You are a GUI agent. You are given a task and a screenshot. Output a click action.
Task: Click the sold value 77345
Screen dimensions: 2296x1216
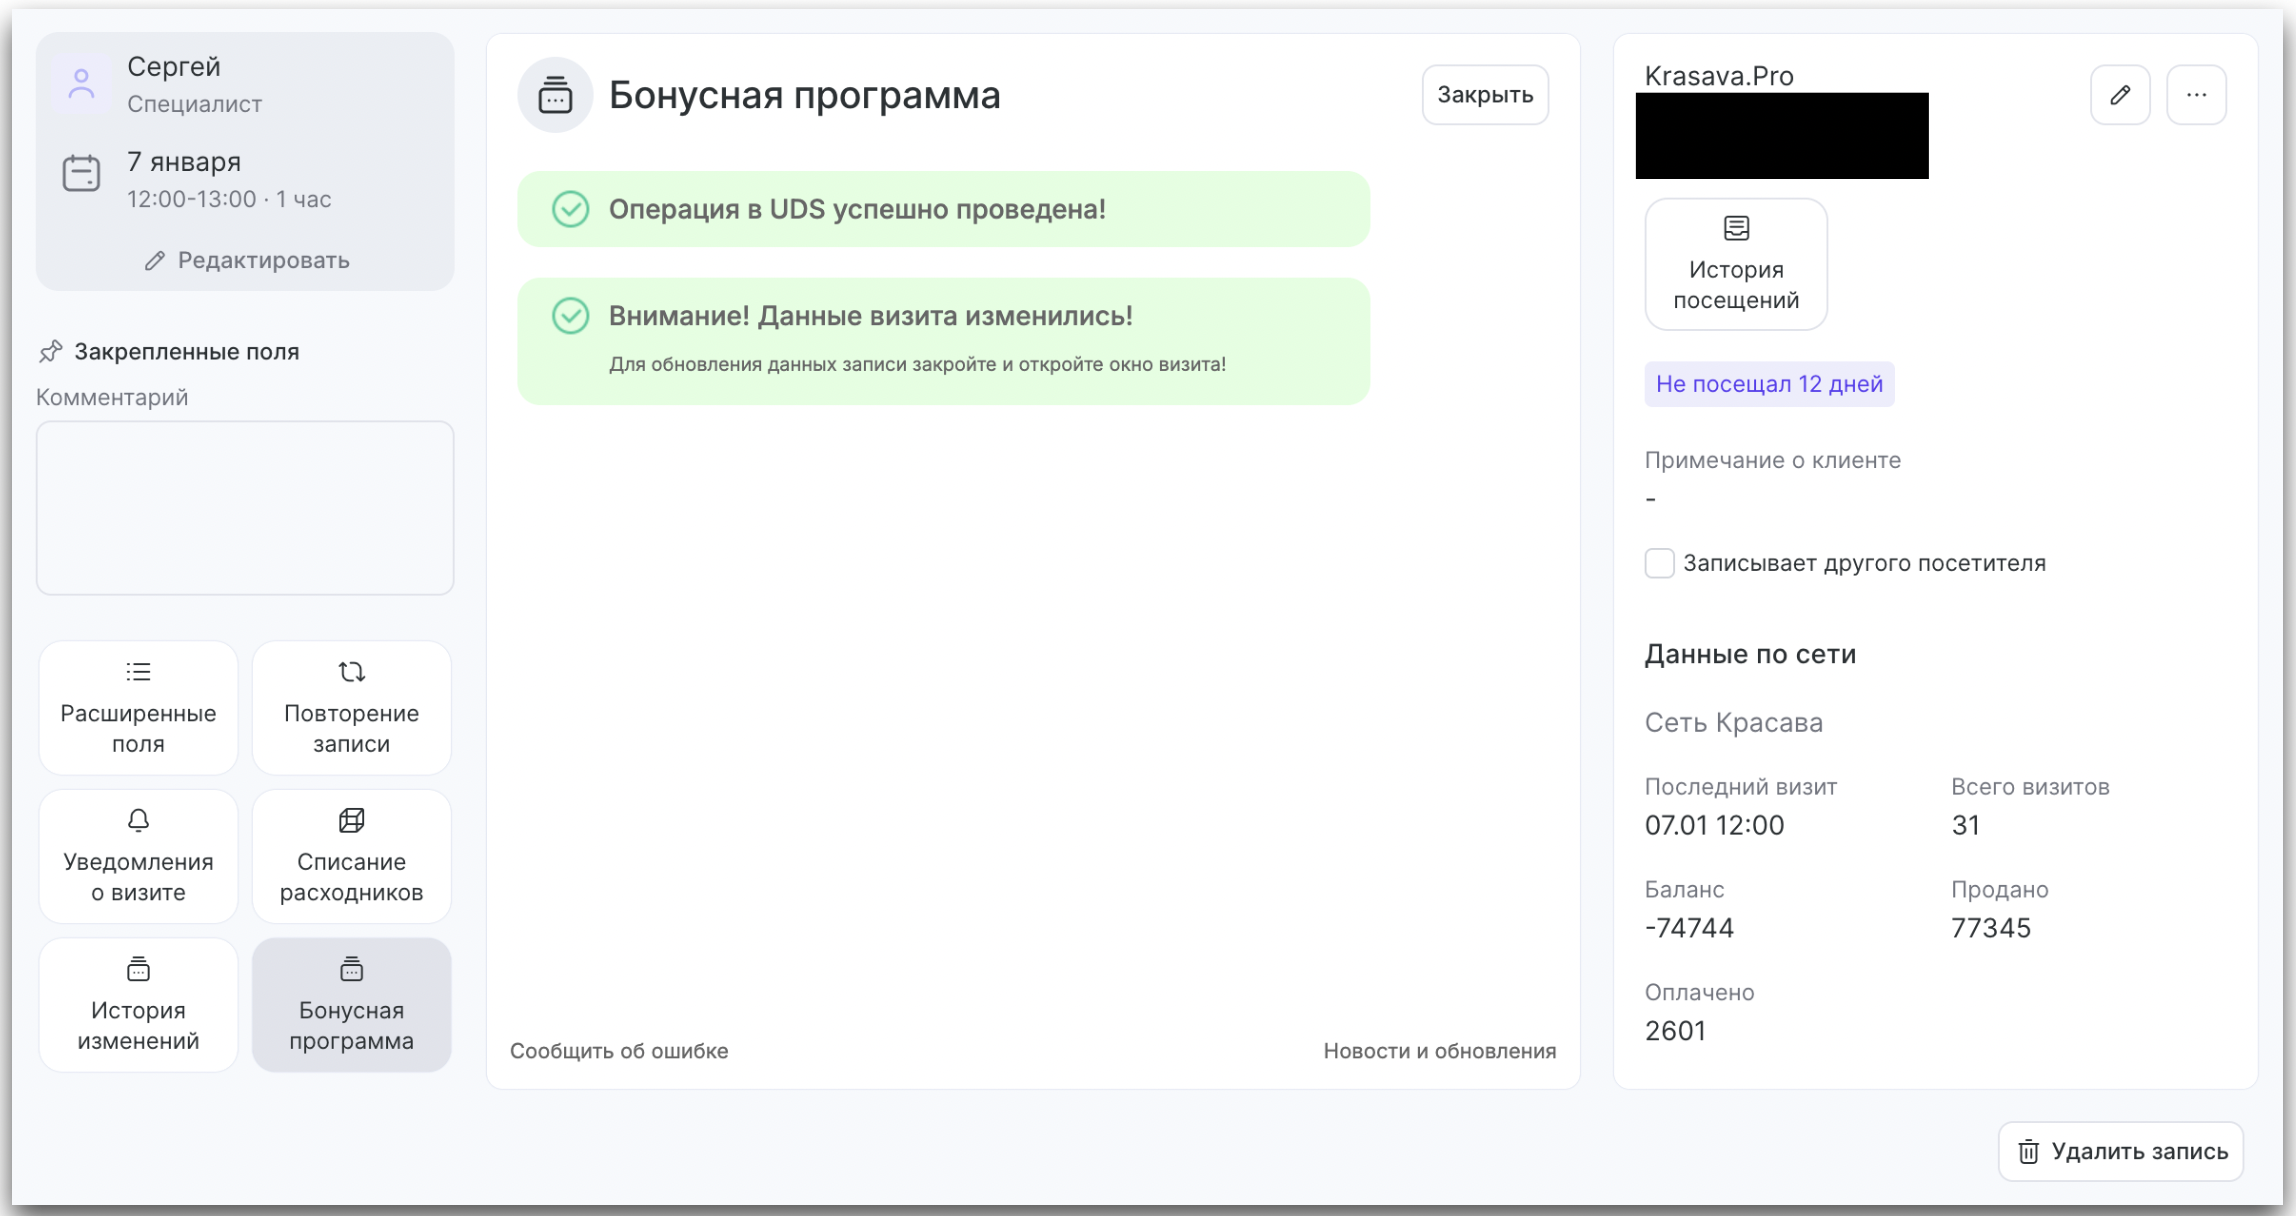click(1991, 928)
